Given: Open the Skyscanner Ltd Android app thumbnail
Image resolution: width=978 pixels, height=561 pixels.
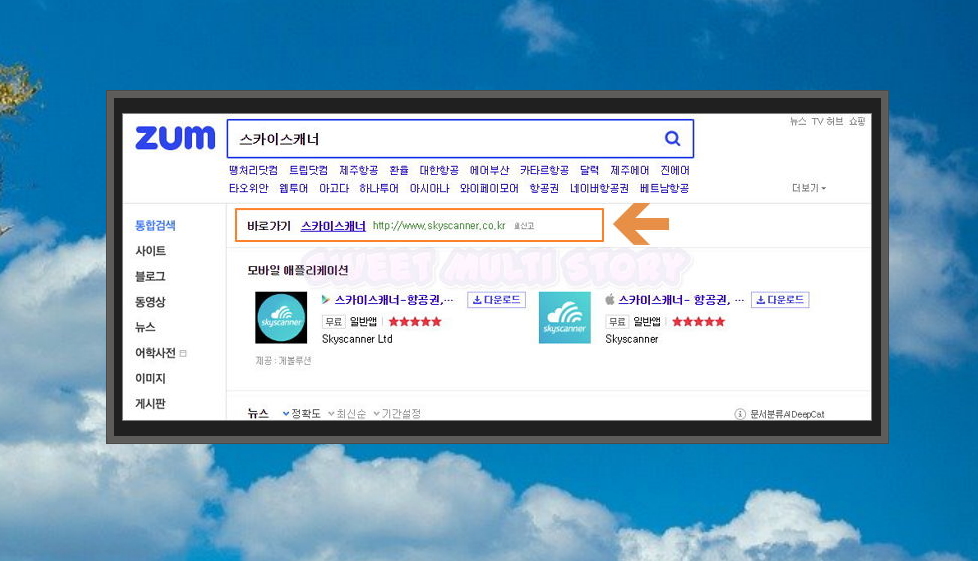Looking at the screenshot, I should tap(281, 317).
